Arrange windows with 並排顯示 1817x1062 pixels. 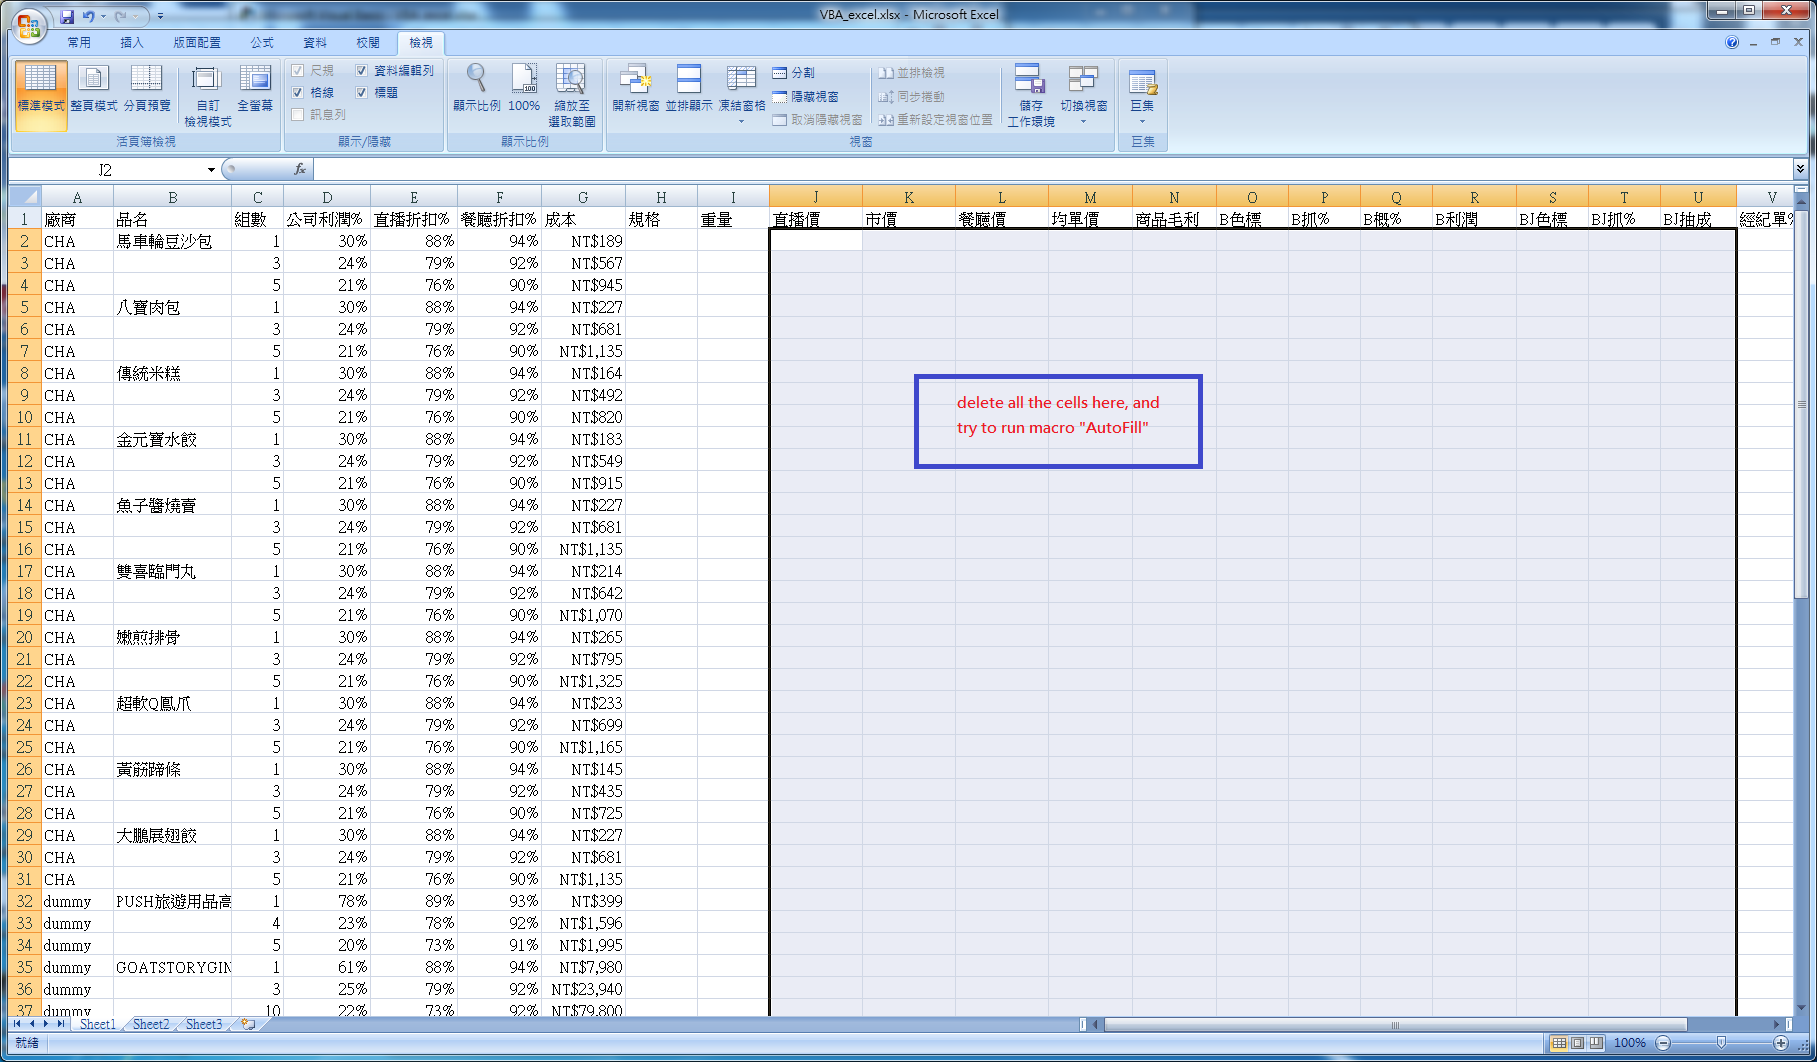[x=689, y=88]
